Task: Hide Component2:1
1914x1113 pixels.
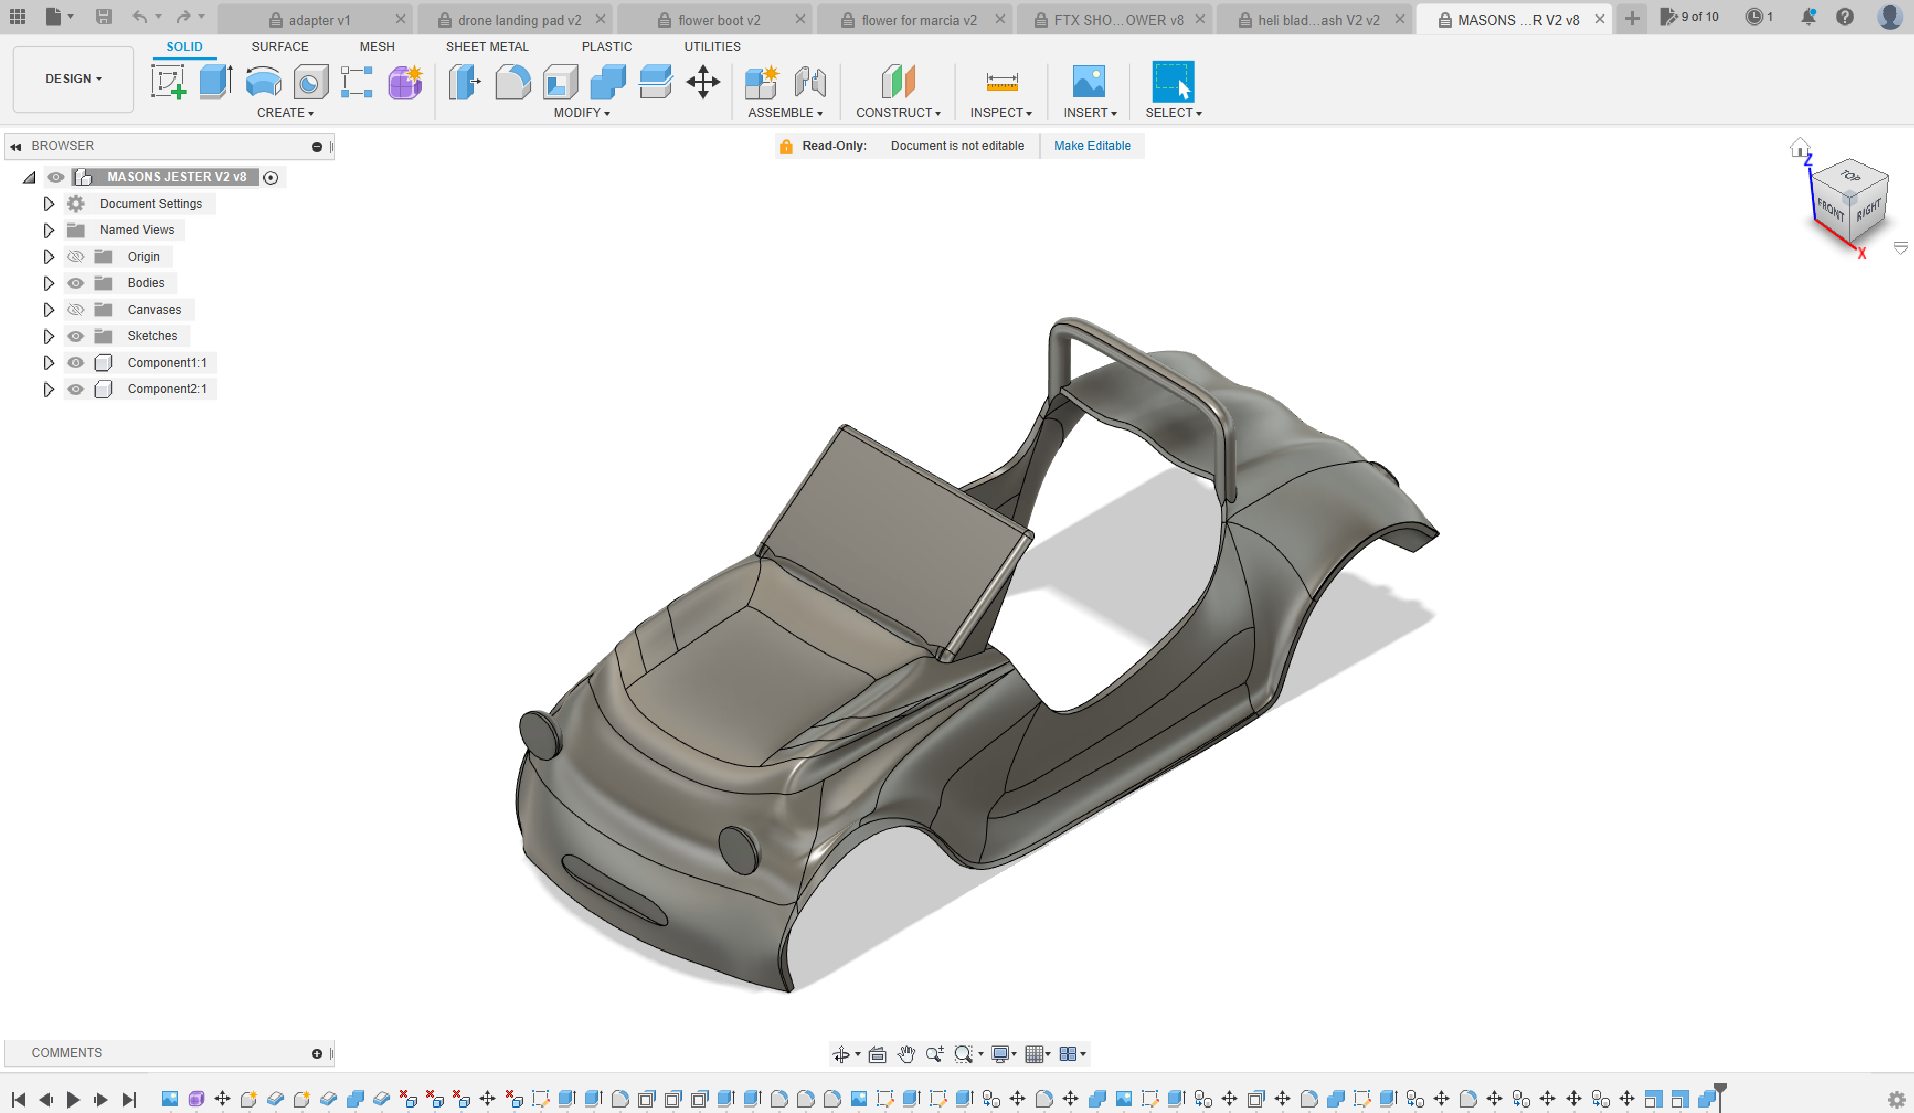Action: click(76, 389)
